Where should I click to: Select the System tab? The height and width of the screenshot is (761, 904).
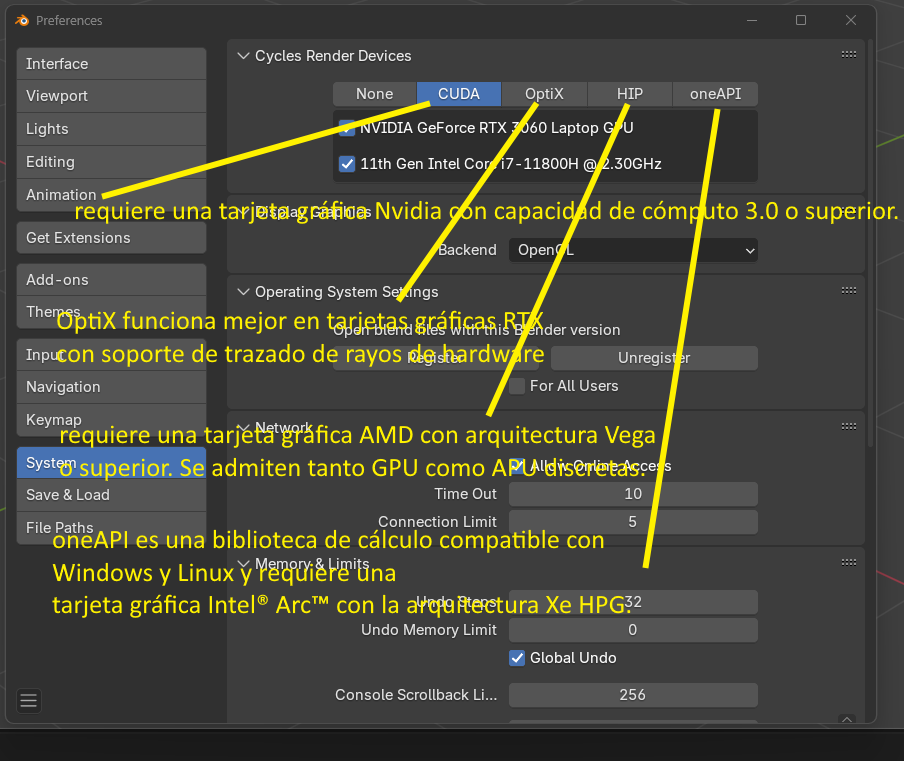point(111,462)
